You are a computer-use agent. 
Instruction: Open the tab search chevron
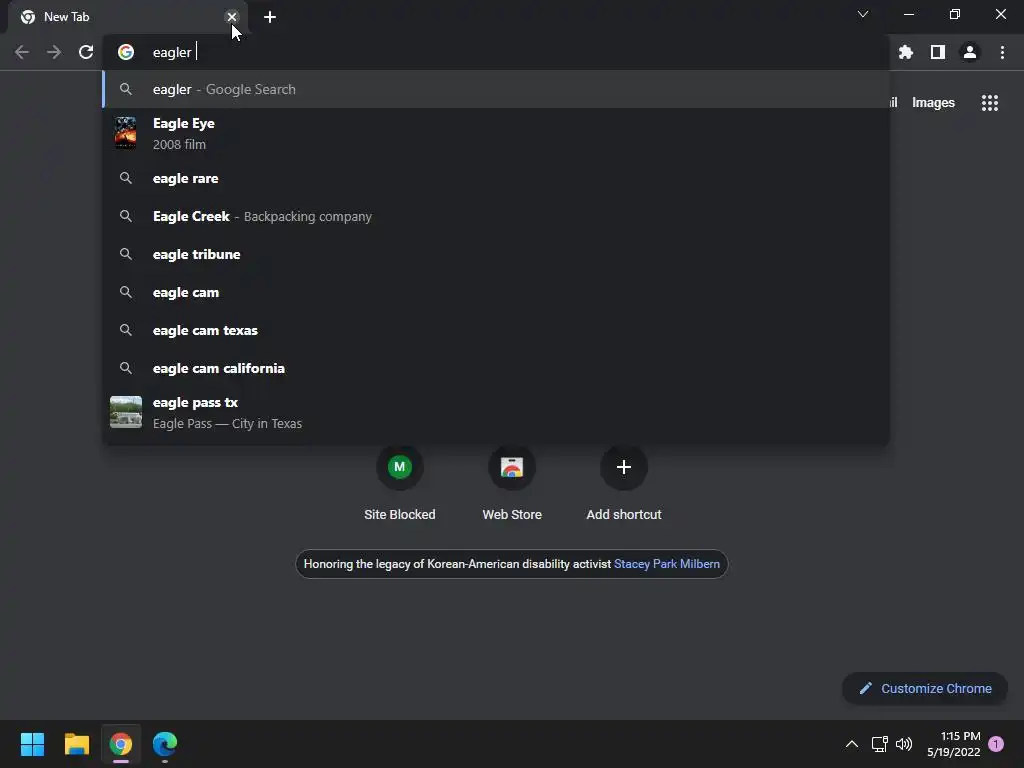(x=863, y=14)
